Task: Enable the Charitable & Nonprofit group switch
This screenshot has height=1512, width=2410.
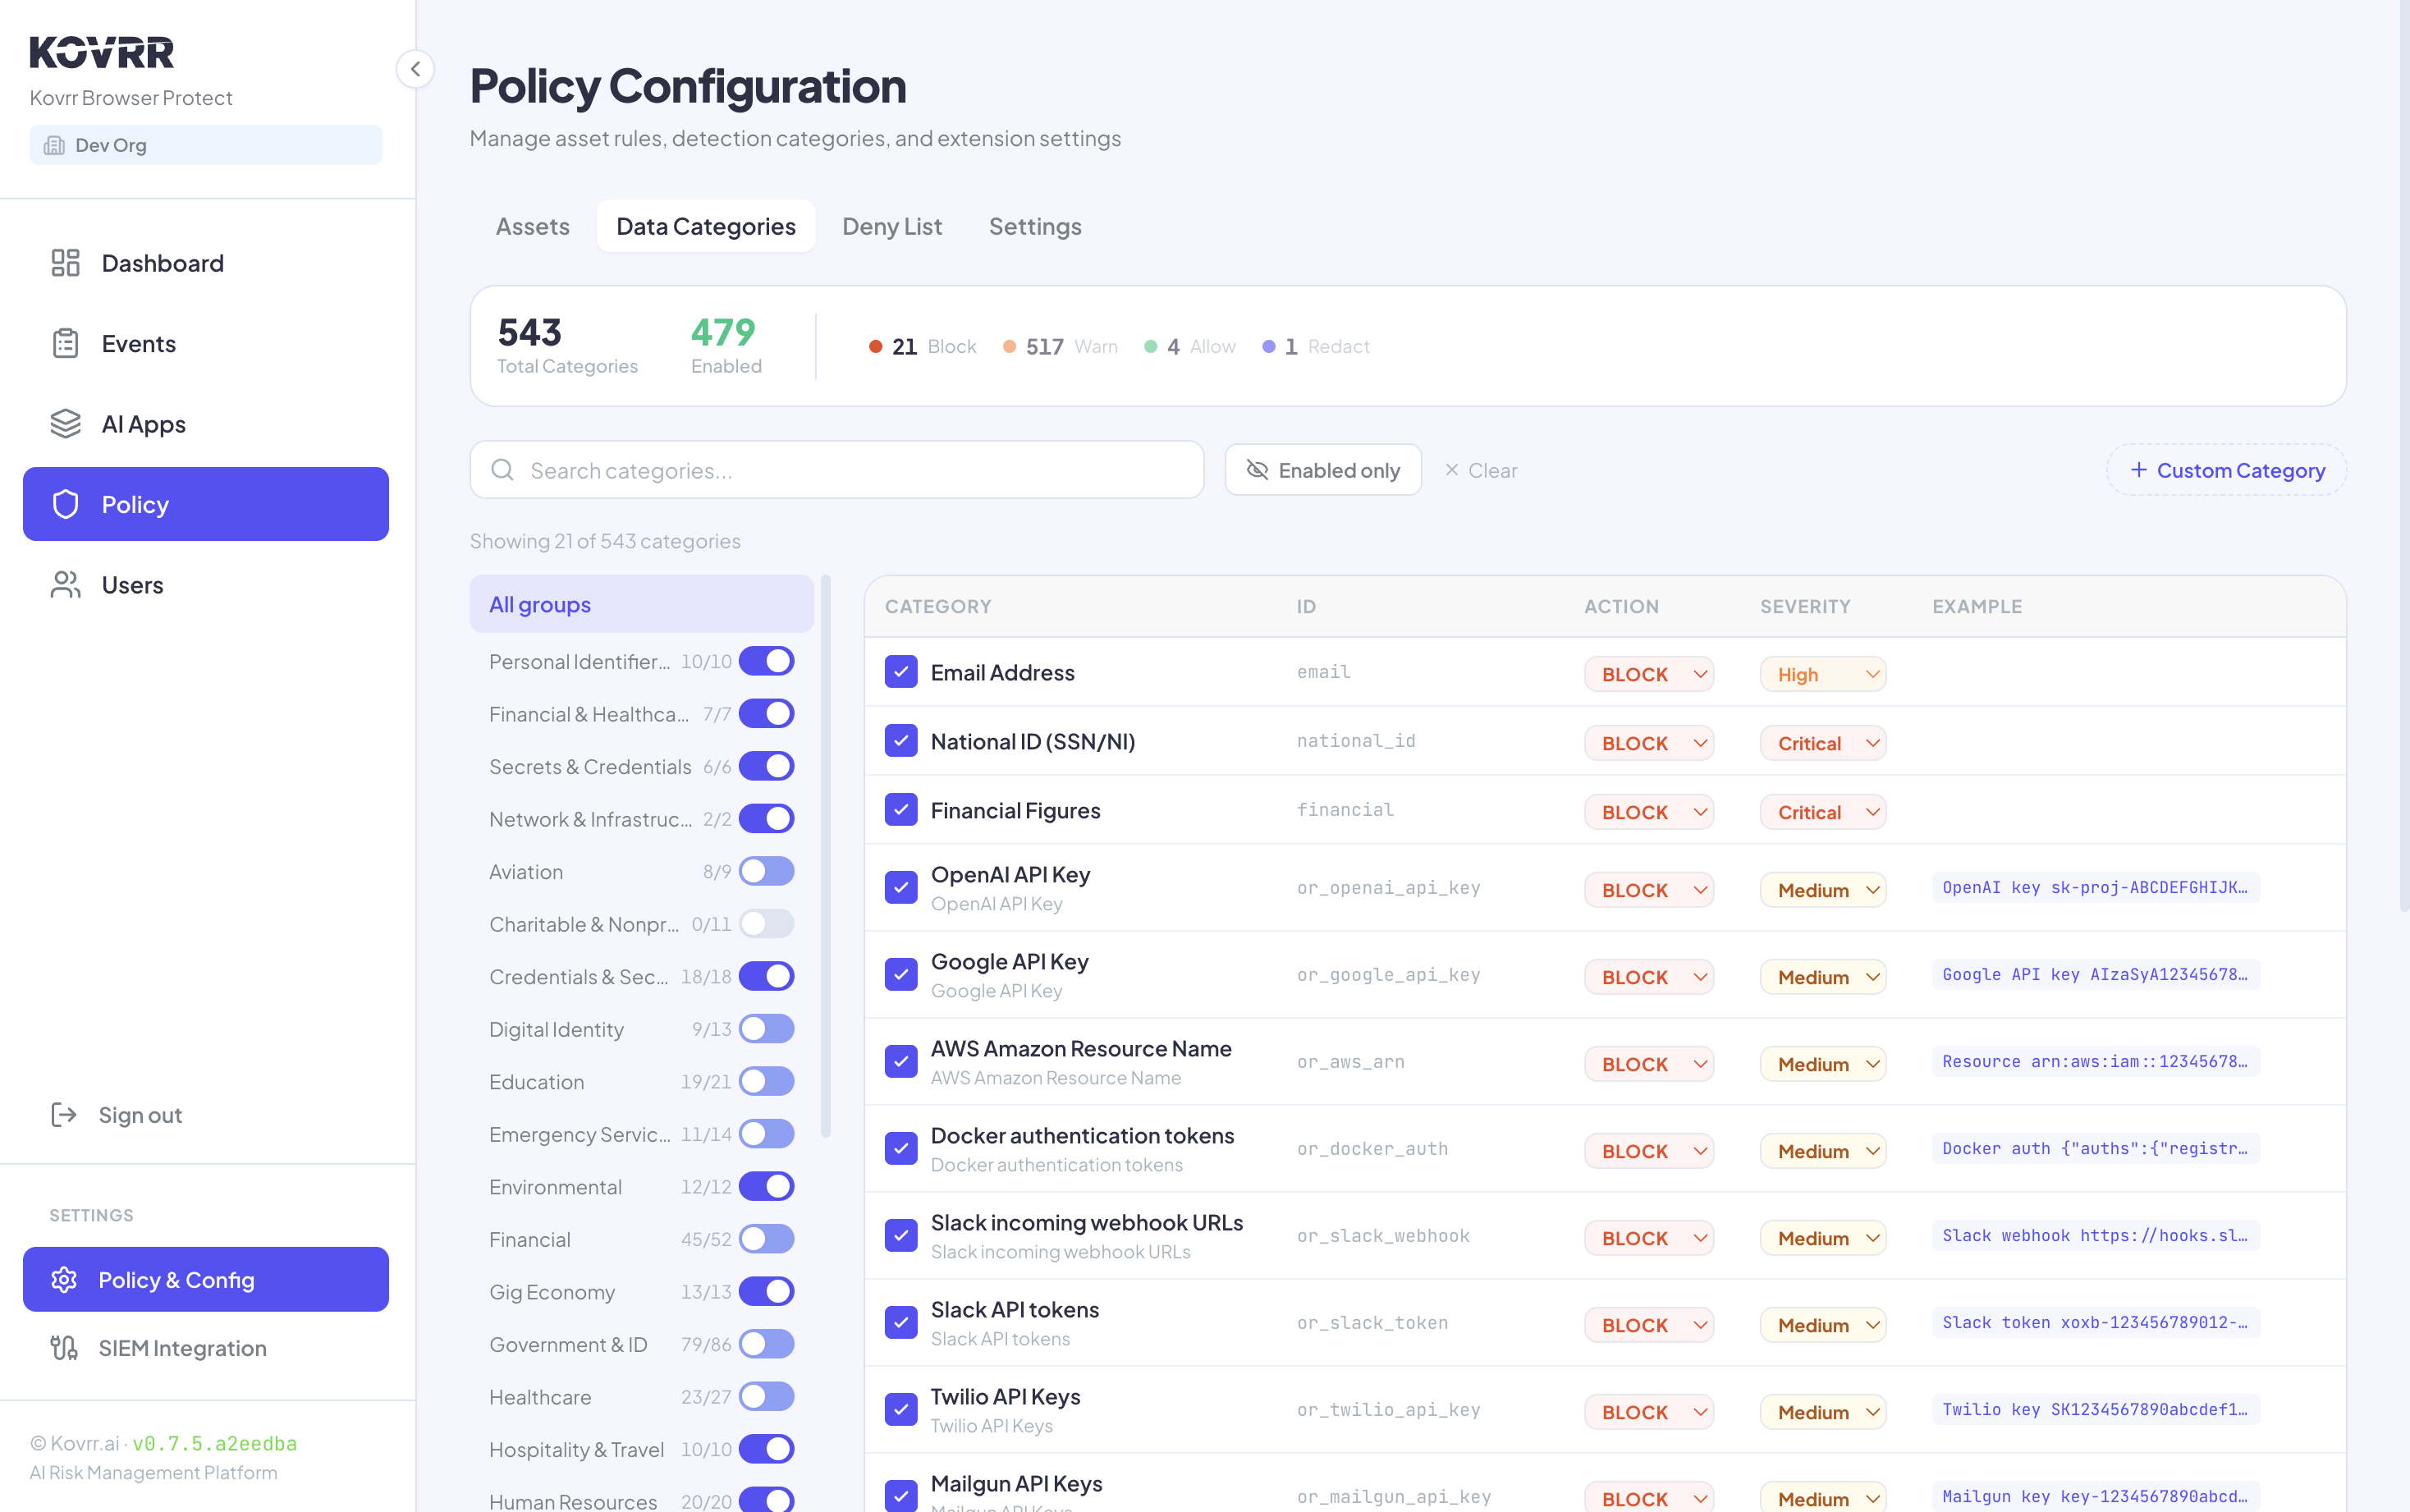Action: 767,924
